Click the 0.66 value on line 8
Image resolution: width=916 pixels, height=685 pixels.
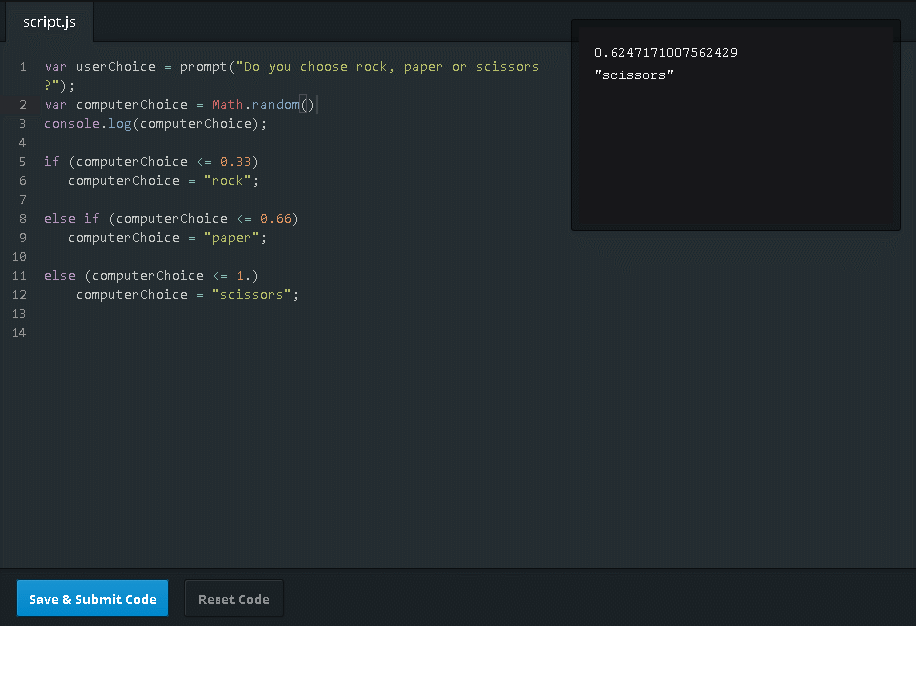[276, 218]
